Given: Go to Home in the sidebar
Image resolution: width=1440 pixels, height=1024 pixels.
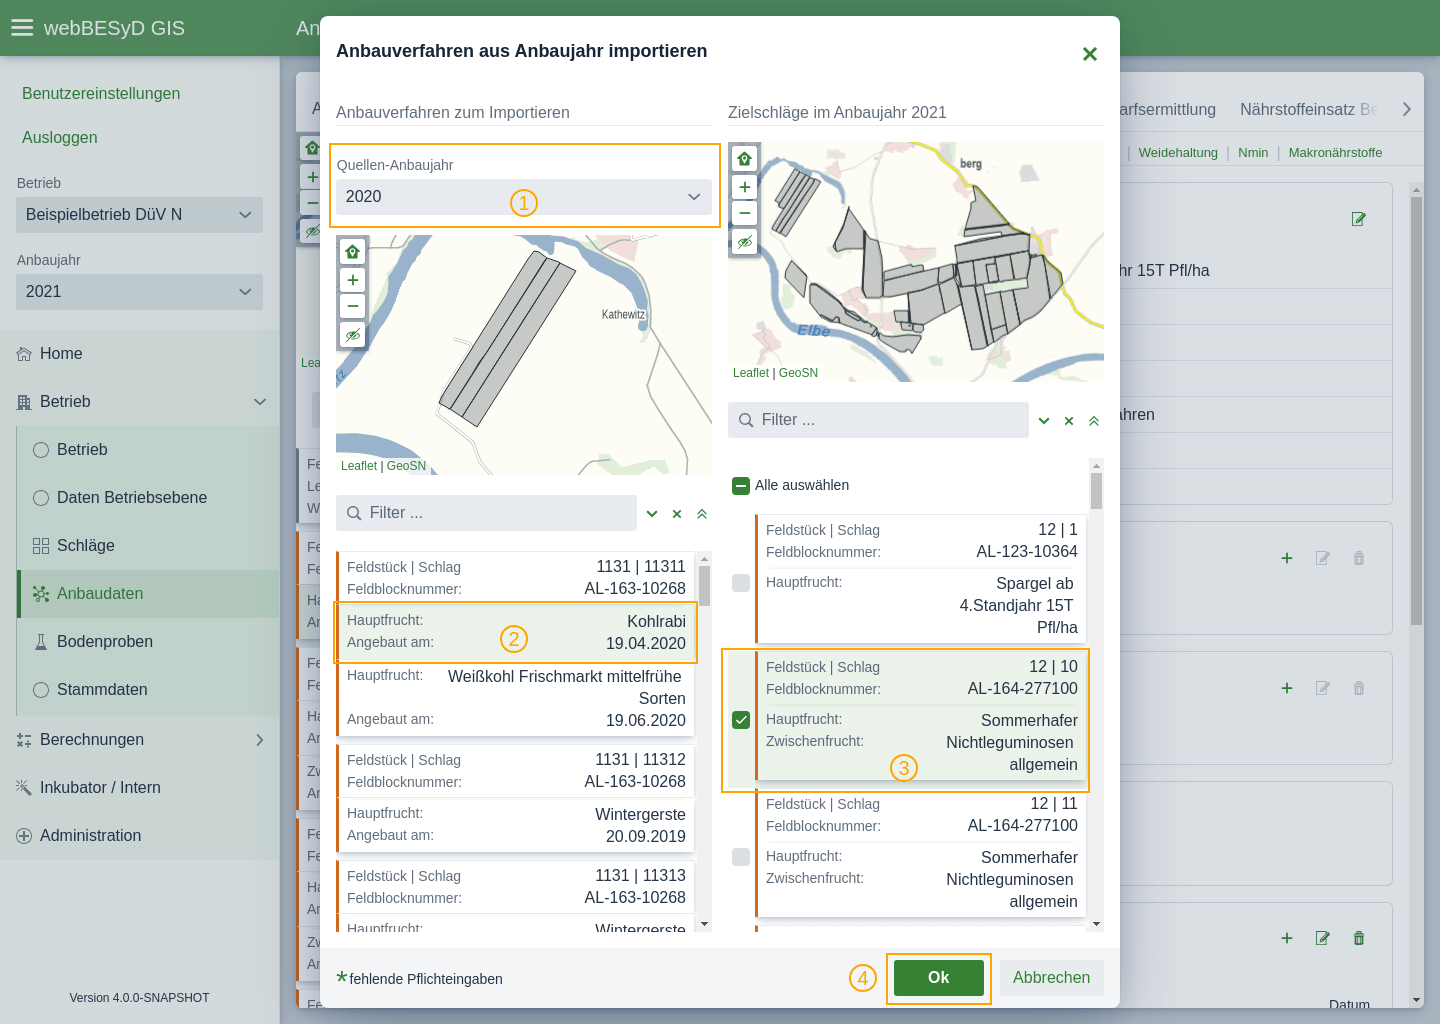Looking at the screenshot, I should [140, 354].
